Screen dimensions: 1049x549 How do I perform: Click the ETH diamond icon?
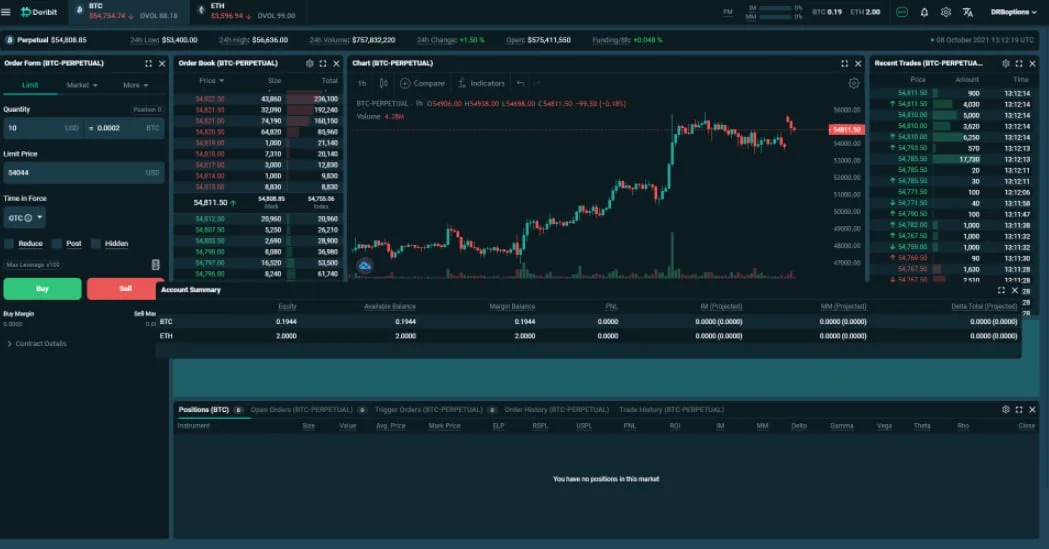(x=201, y=10)
